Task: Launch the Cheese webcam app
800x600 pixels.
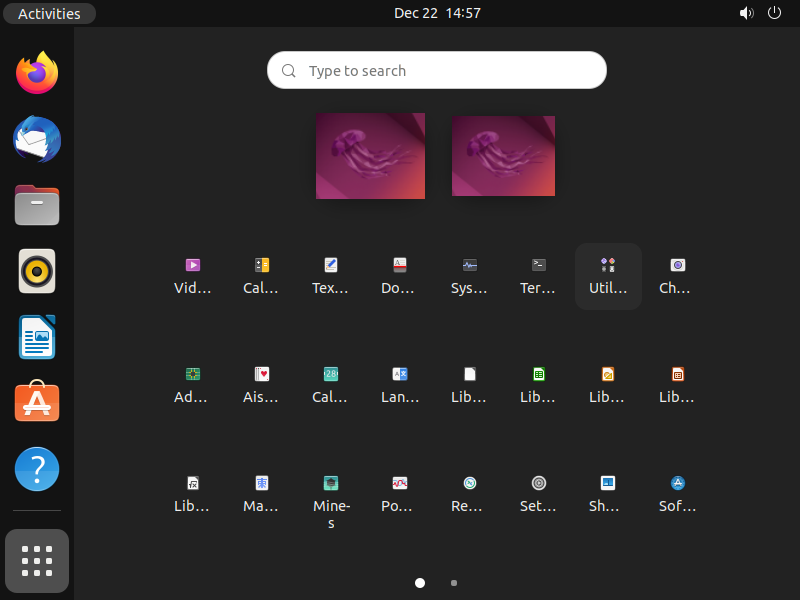Action: [x=677, y=276]
